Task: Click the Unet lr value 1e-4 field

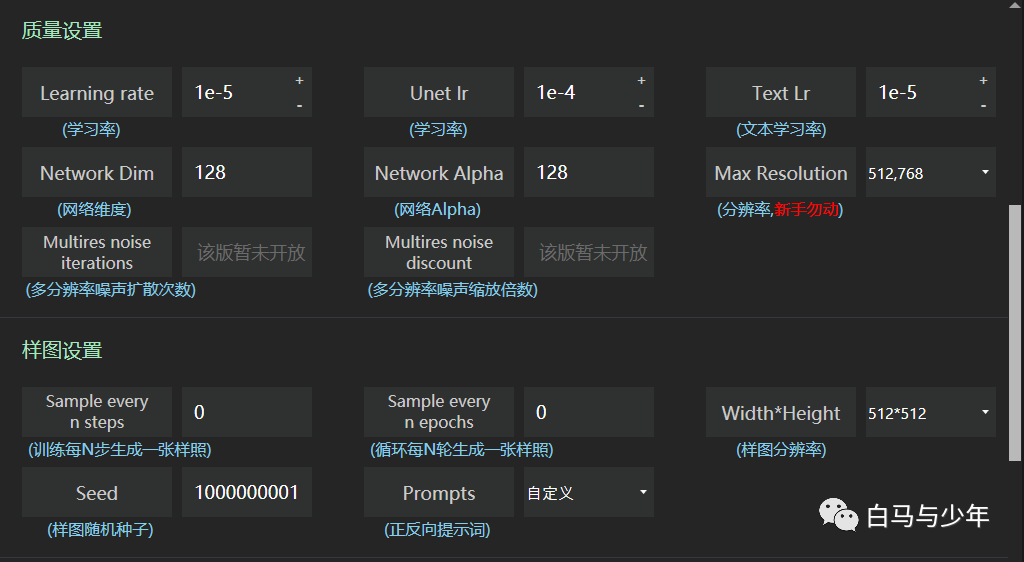Action: point(579,92)
